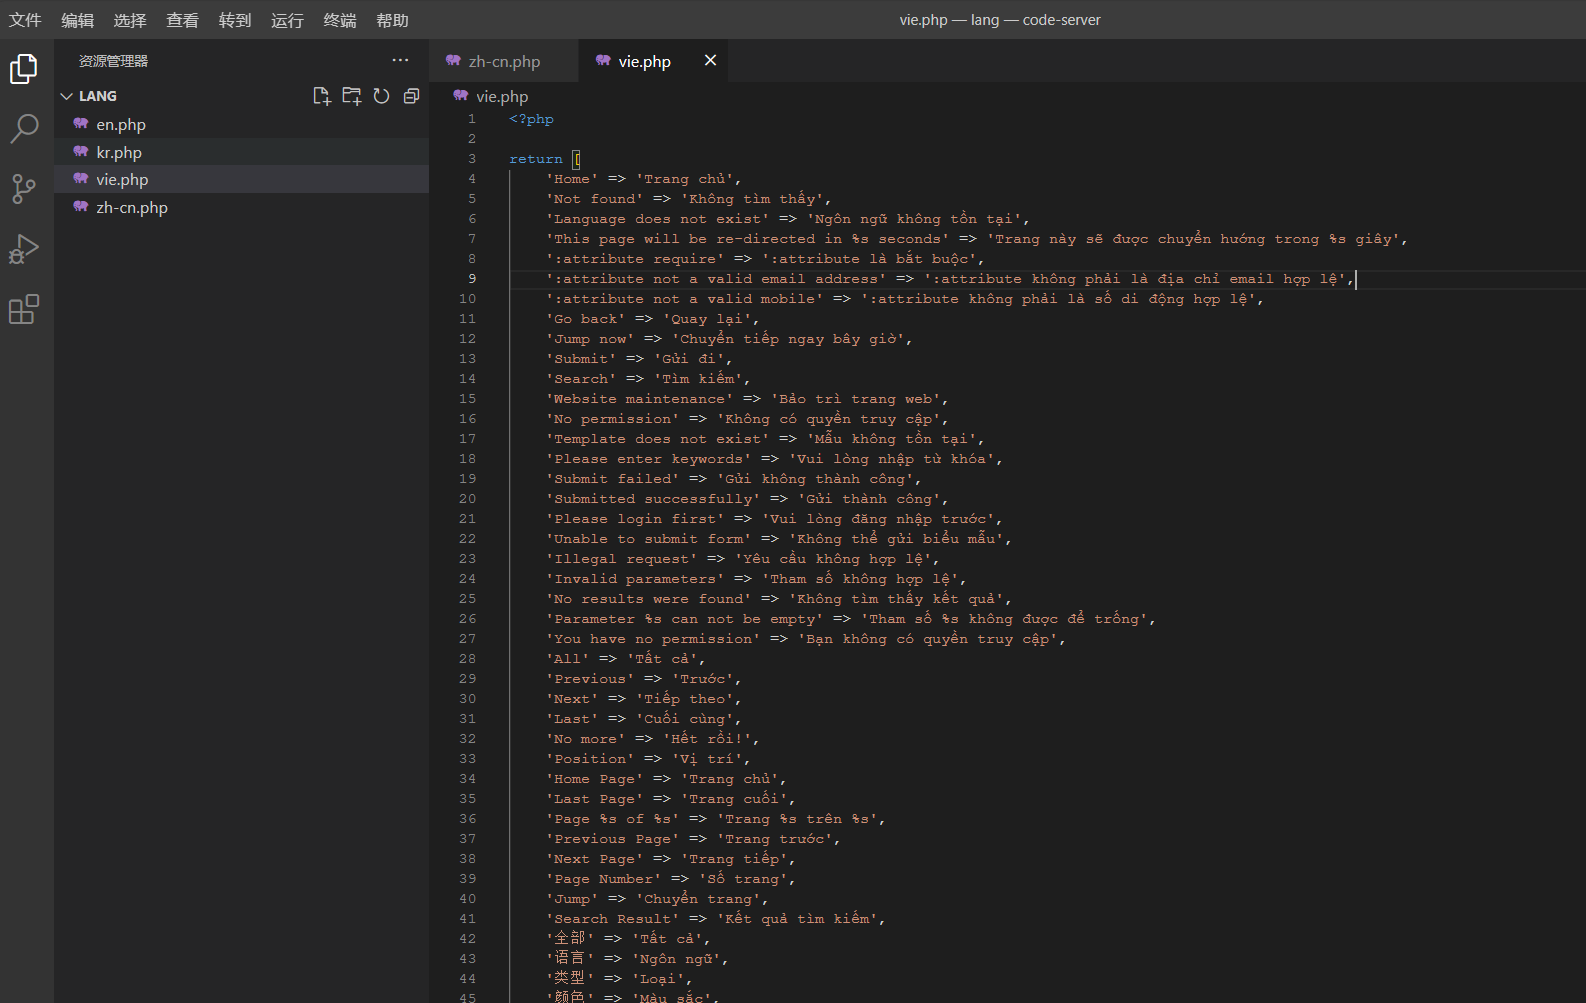Image resolution: width=1586 pixels, height=1003 pixels.
Task: Select vie.php in the file explorer
Action: [x=242, y=179]
